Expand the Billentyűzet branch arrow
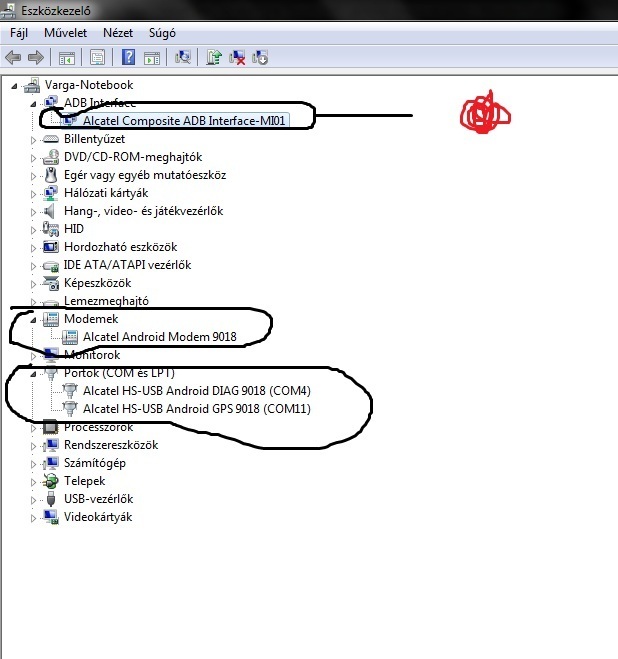 tap(33, 140)
